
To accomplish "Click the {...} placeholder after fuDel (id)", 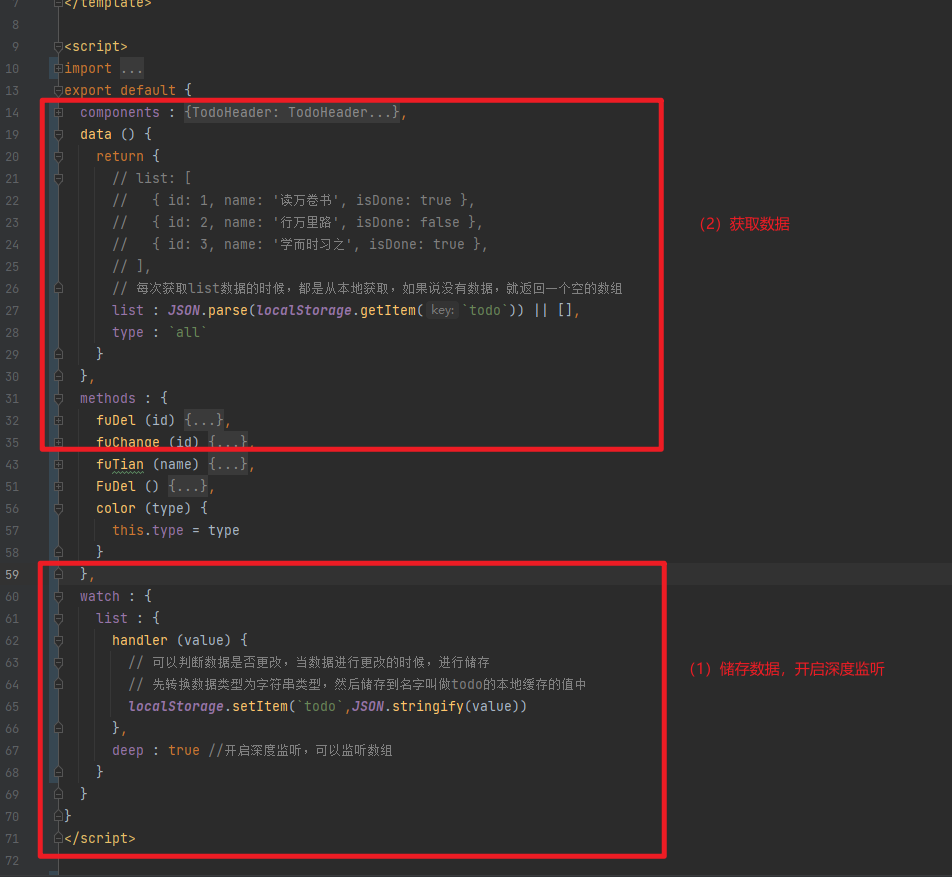I will pyautogui.click(x=204, y=420).
